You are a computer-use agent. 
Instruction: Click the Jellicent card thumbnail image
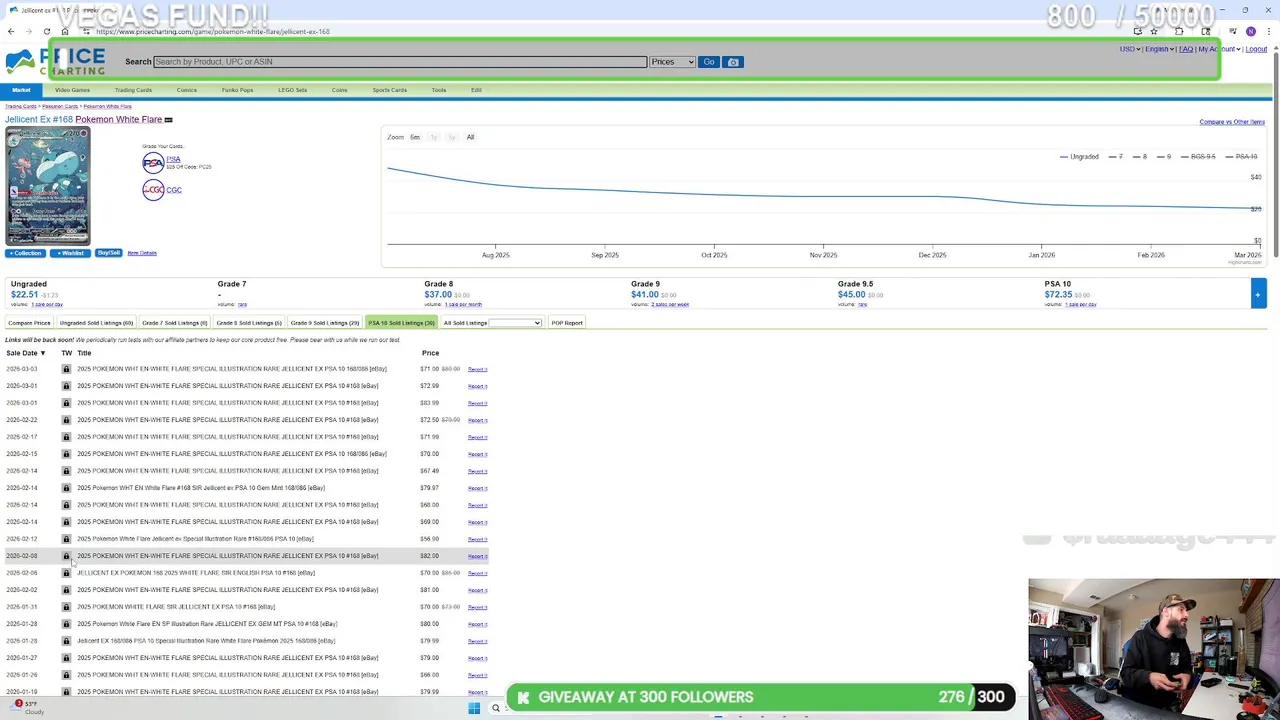[x=48, y=187]
